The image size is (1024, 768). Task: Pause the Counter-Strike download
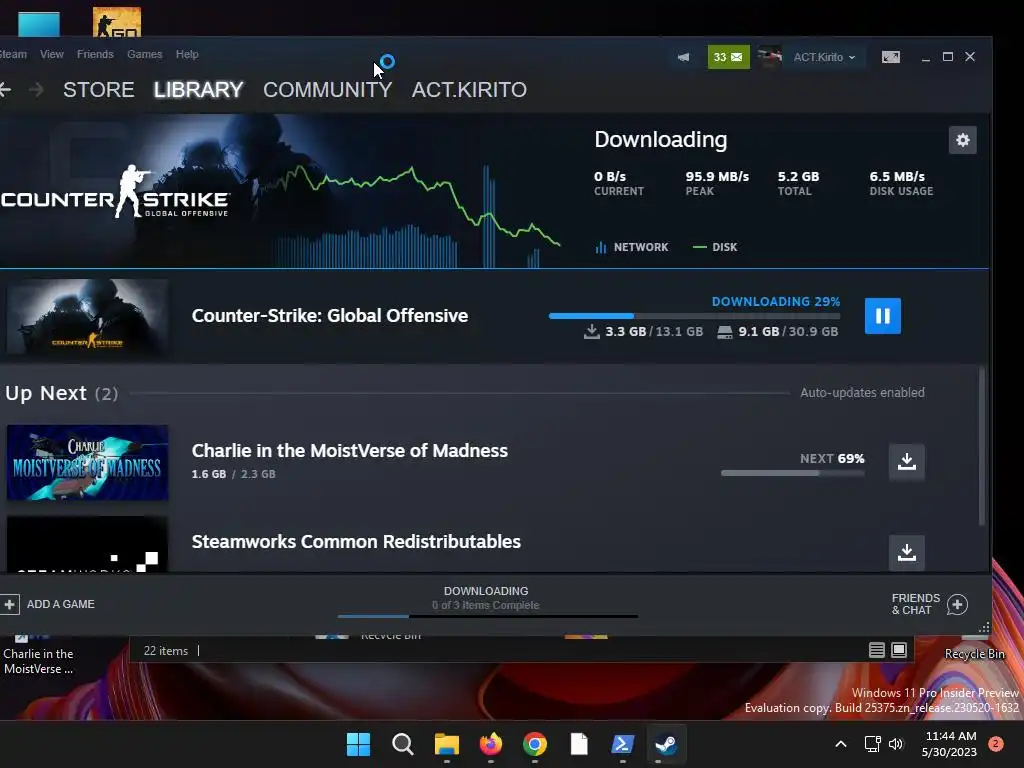[882, 316]
